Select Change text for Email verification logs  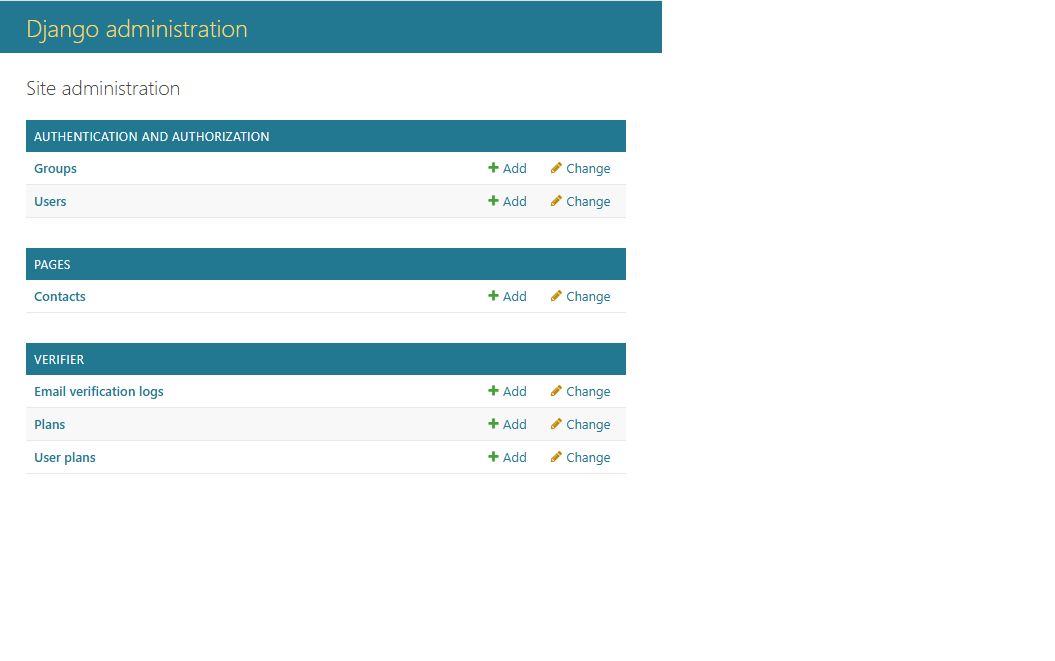[x=588, y=392]
